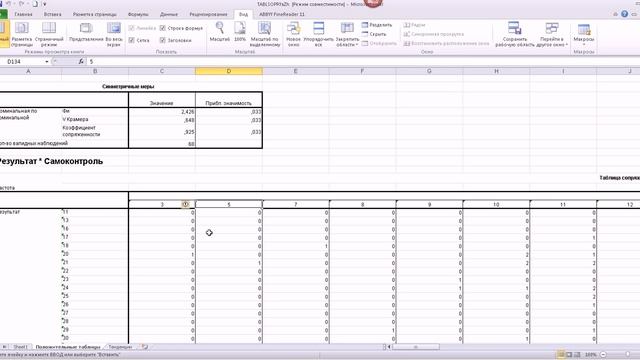
Task: Select Page Break Preview in the status bar
Action: click(577, 354)
